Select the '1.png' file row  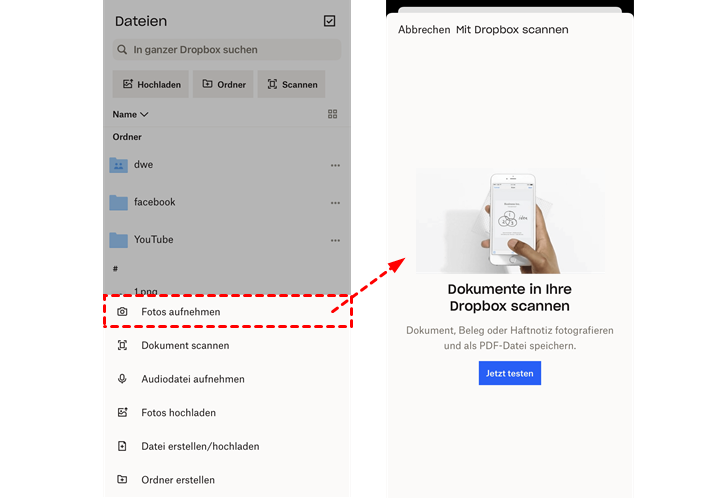(227, 291)
